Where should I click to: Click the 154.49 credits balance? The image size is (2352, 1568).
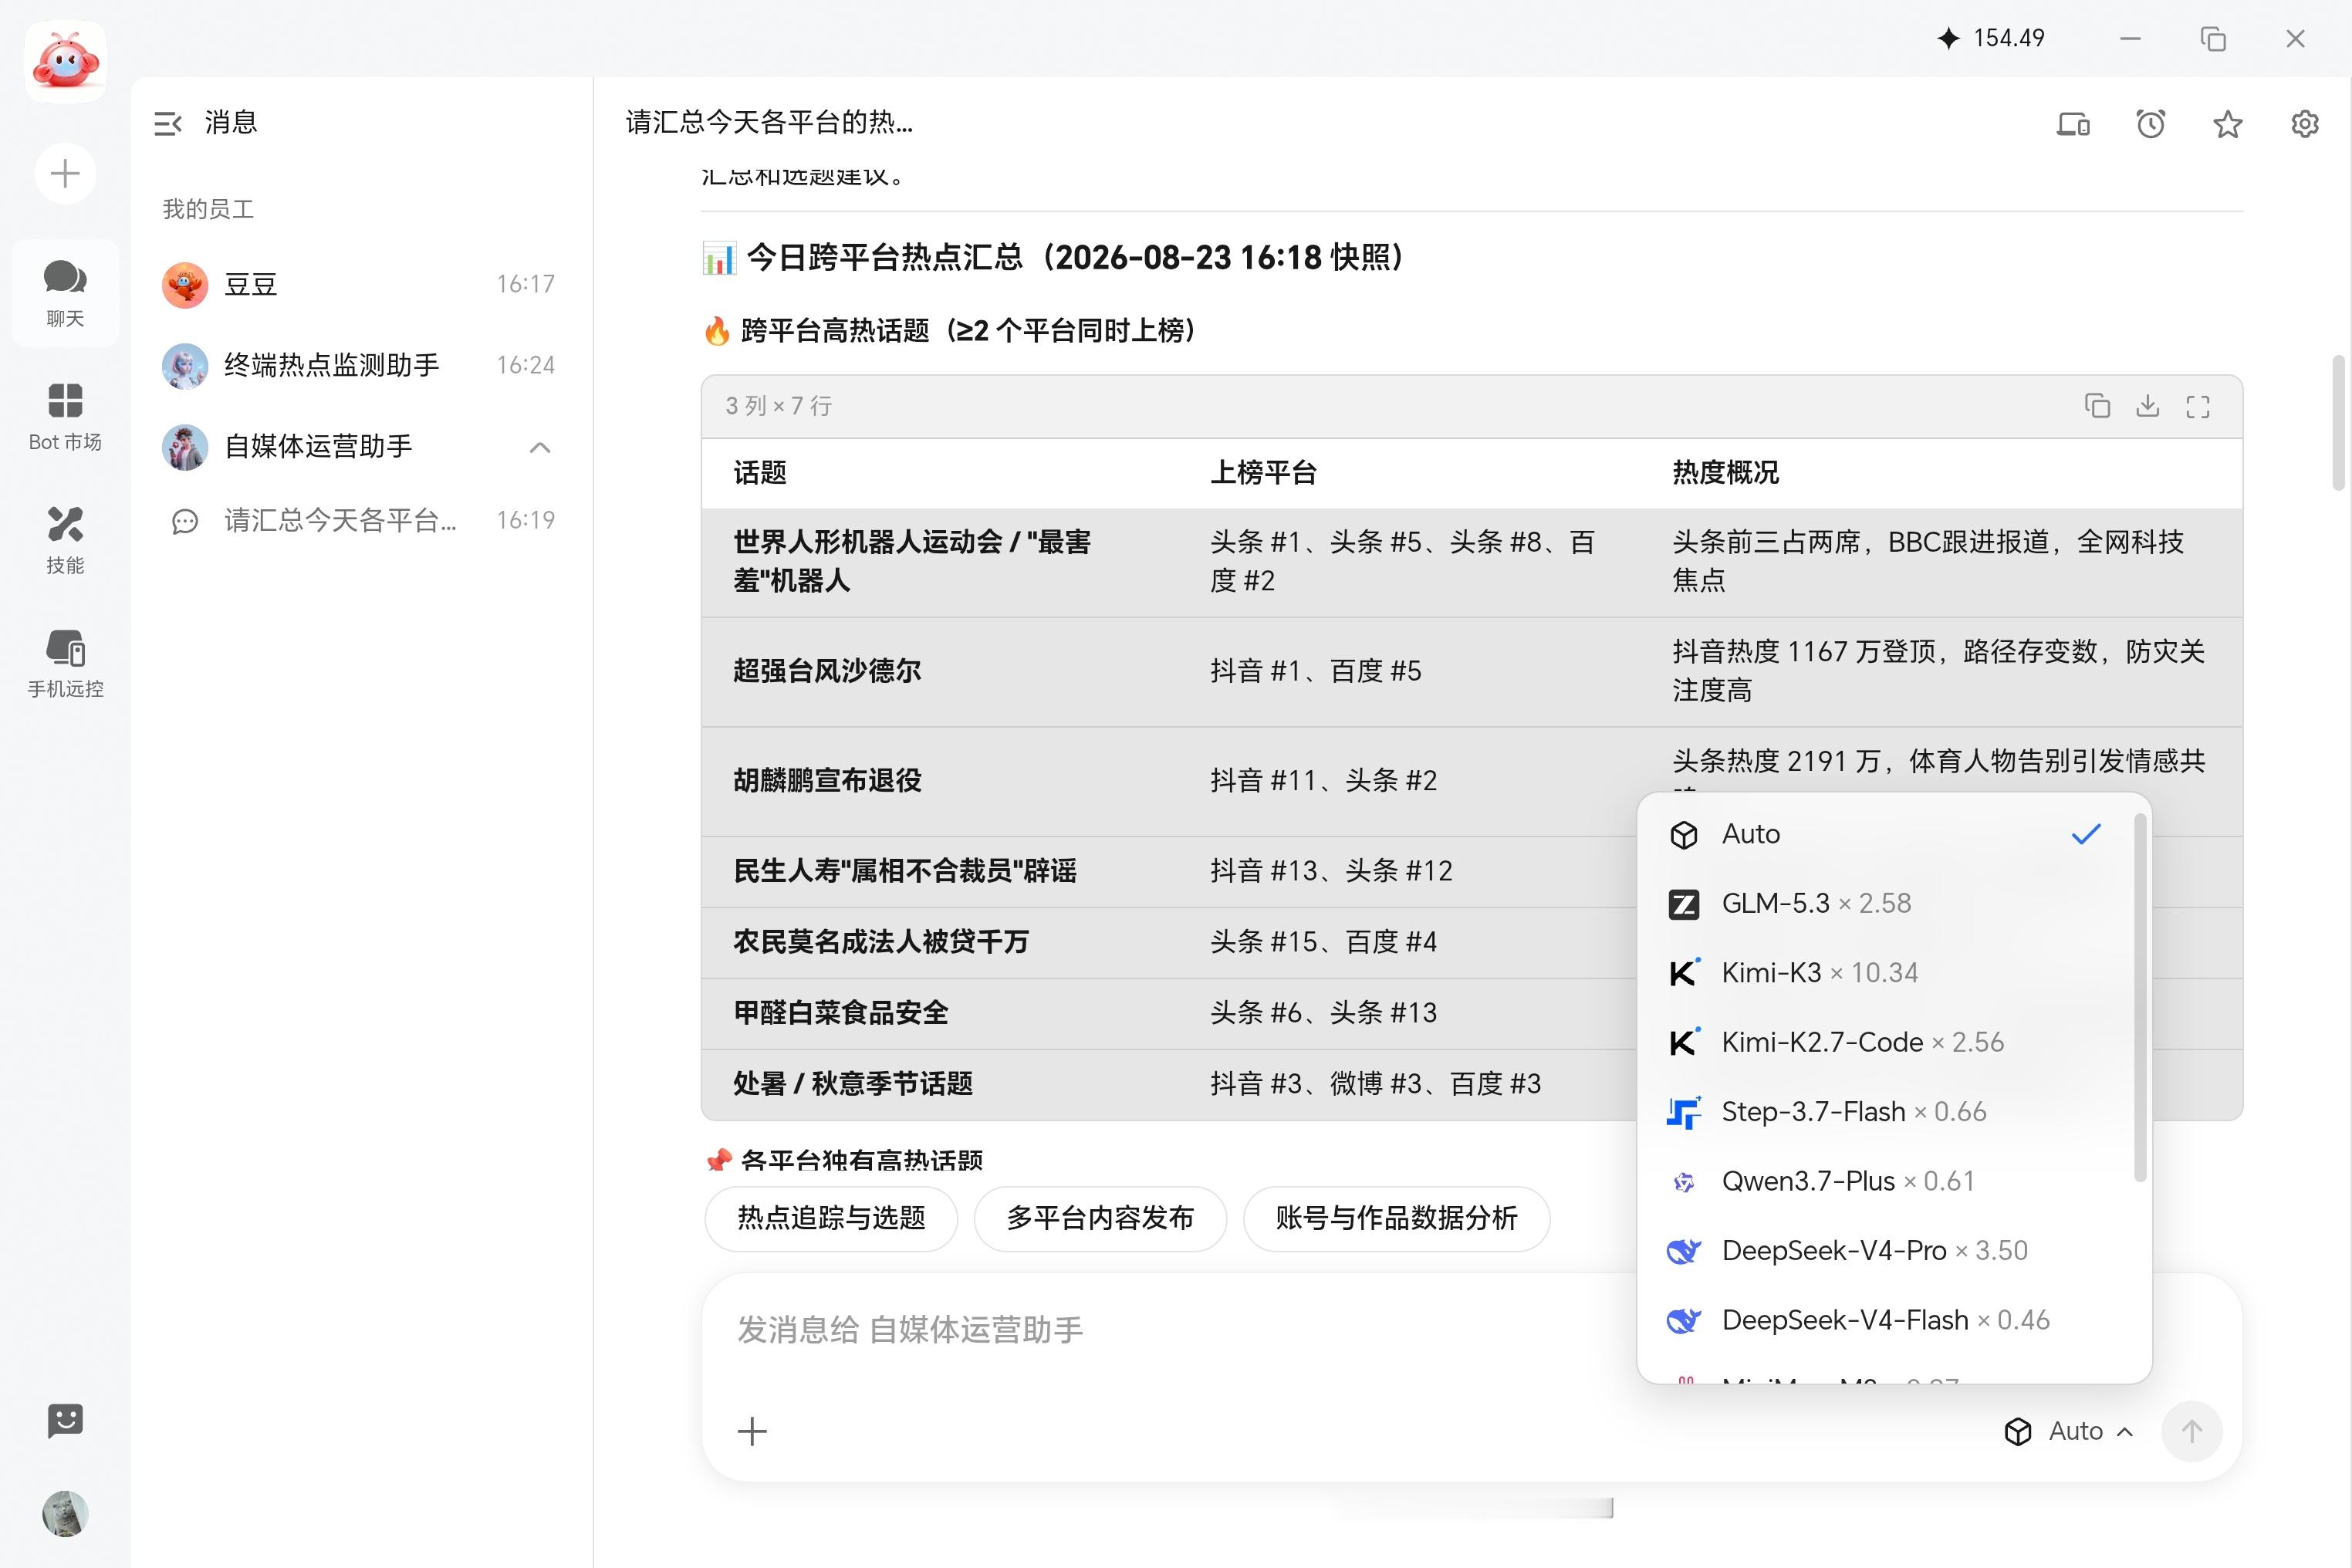pyautogui.click(x=1990, y=38)
